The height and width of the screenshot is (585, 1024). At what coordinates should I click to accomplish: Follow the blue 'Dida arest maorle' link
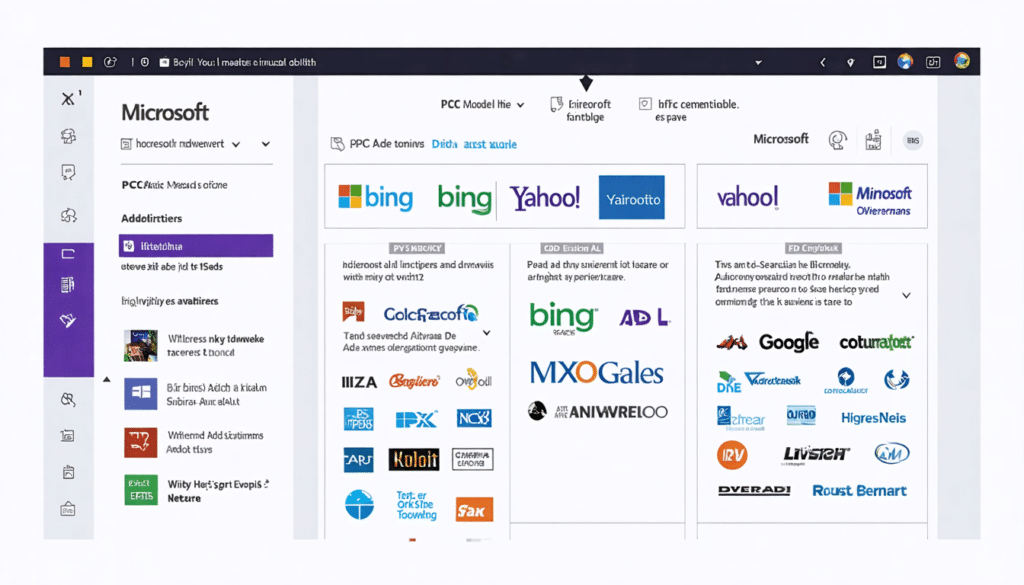[x=474, y=144]
